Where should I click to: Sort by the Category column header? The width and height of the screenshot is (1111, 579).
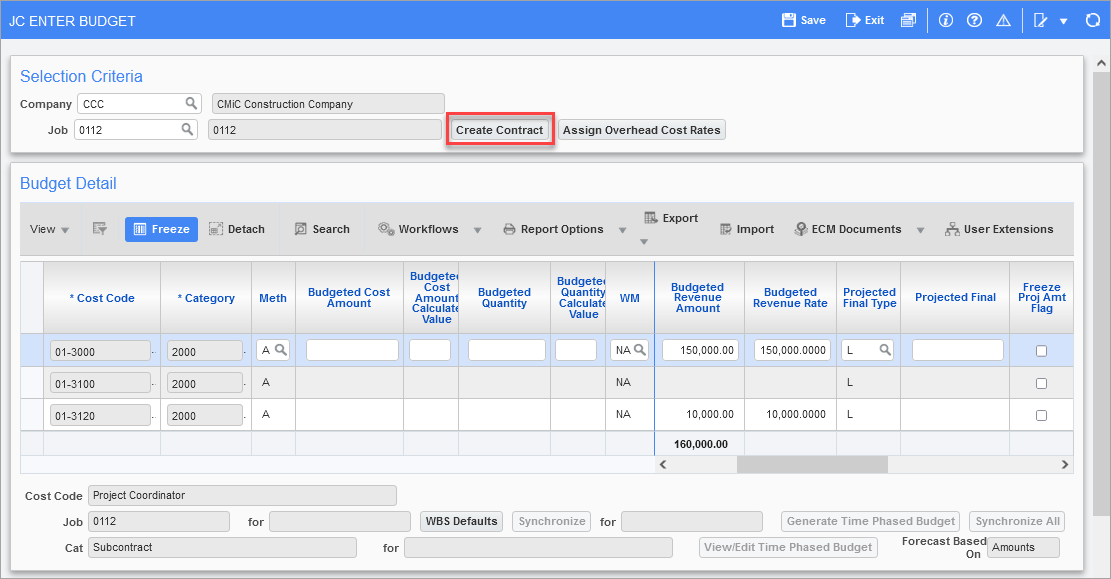206,298
